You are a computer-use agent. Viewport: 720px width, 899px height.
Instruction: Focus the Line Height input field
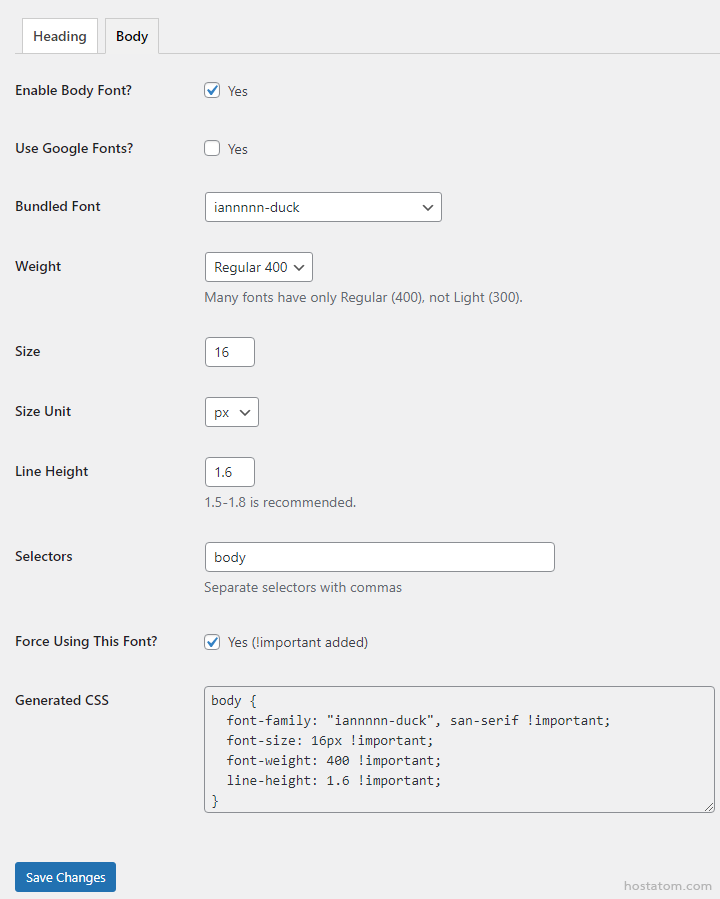click(x=229, y=472)
